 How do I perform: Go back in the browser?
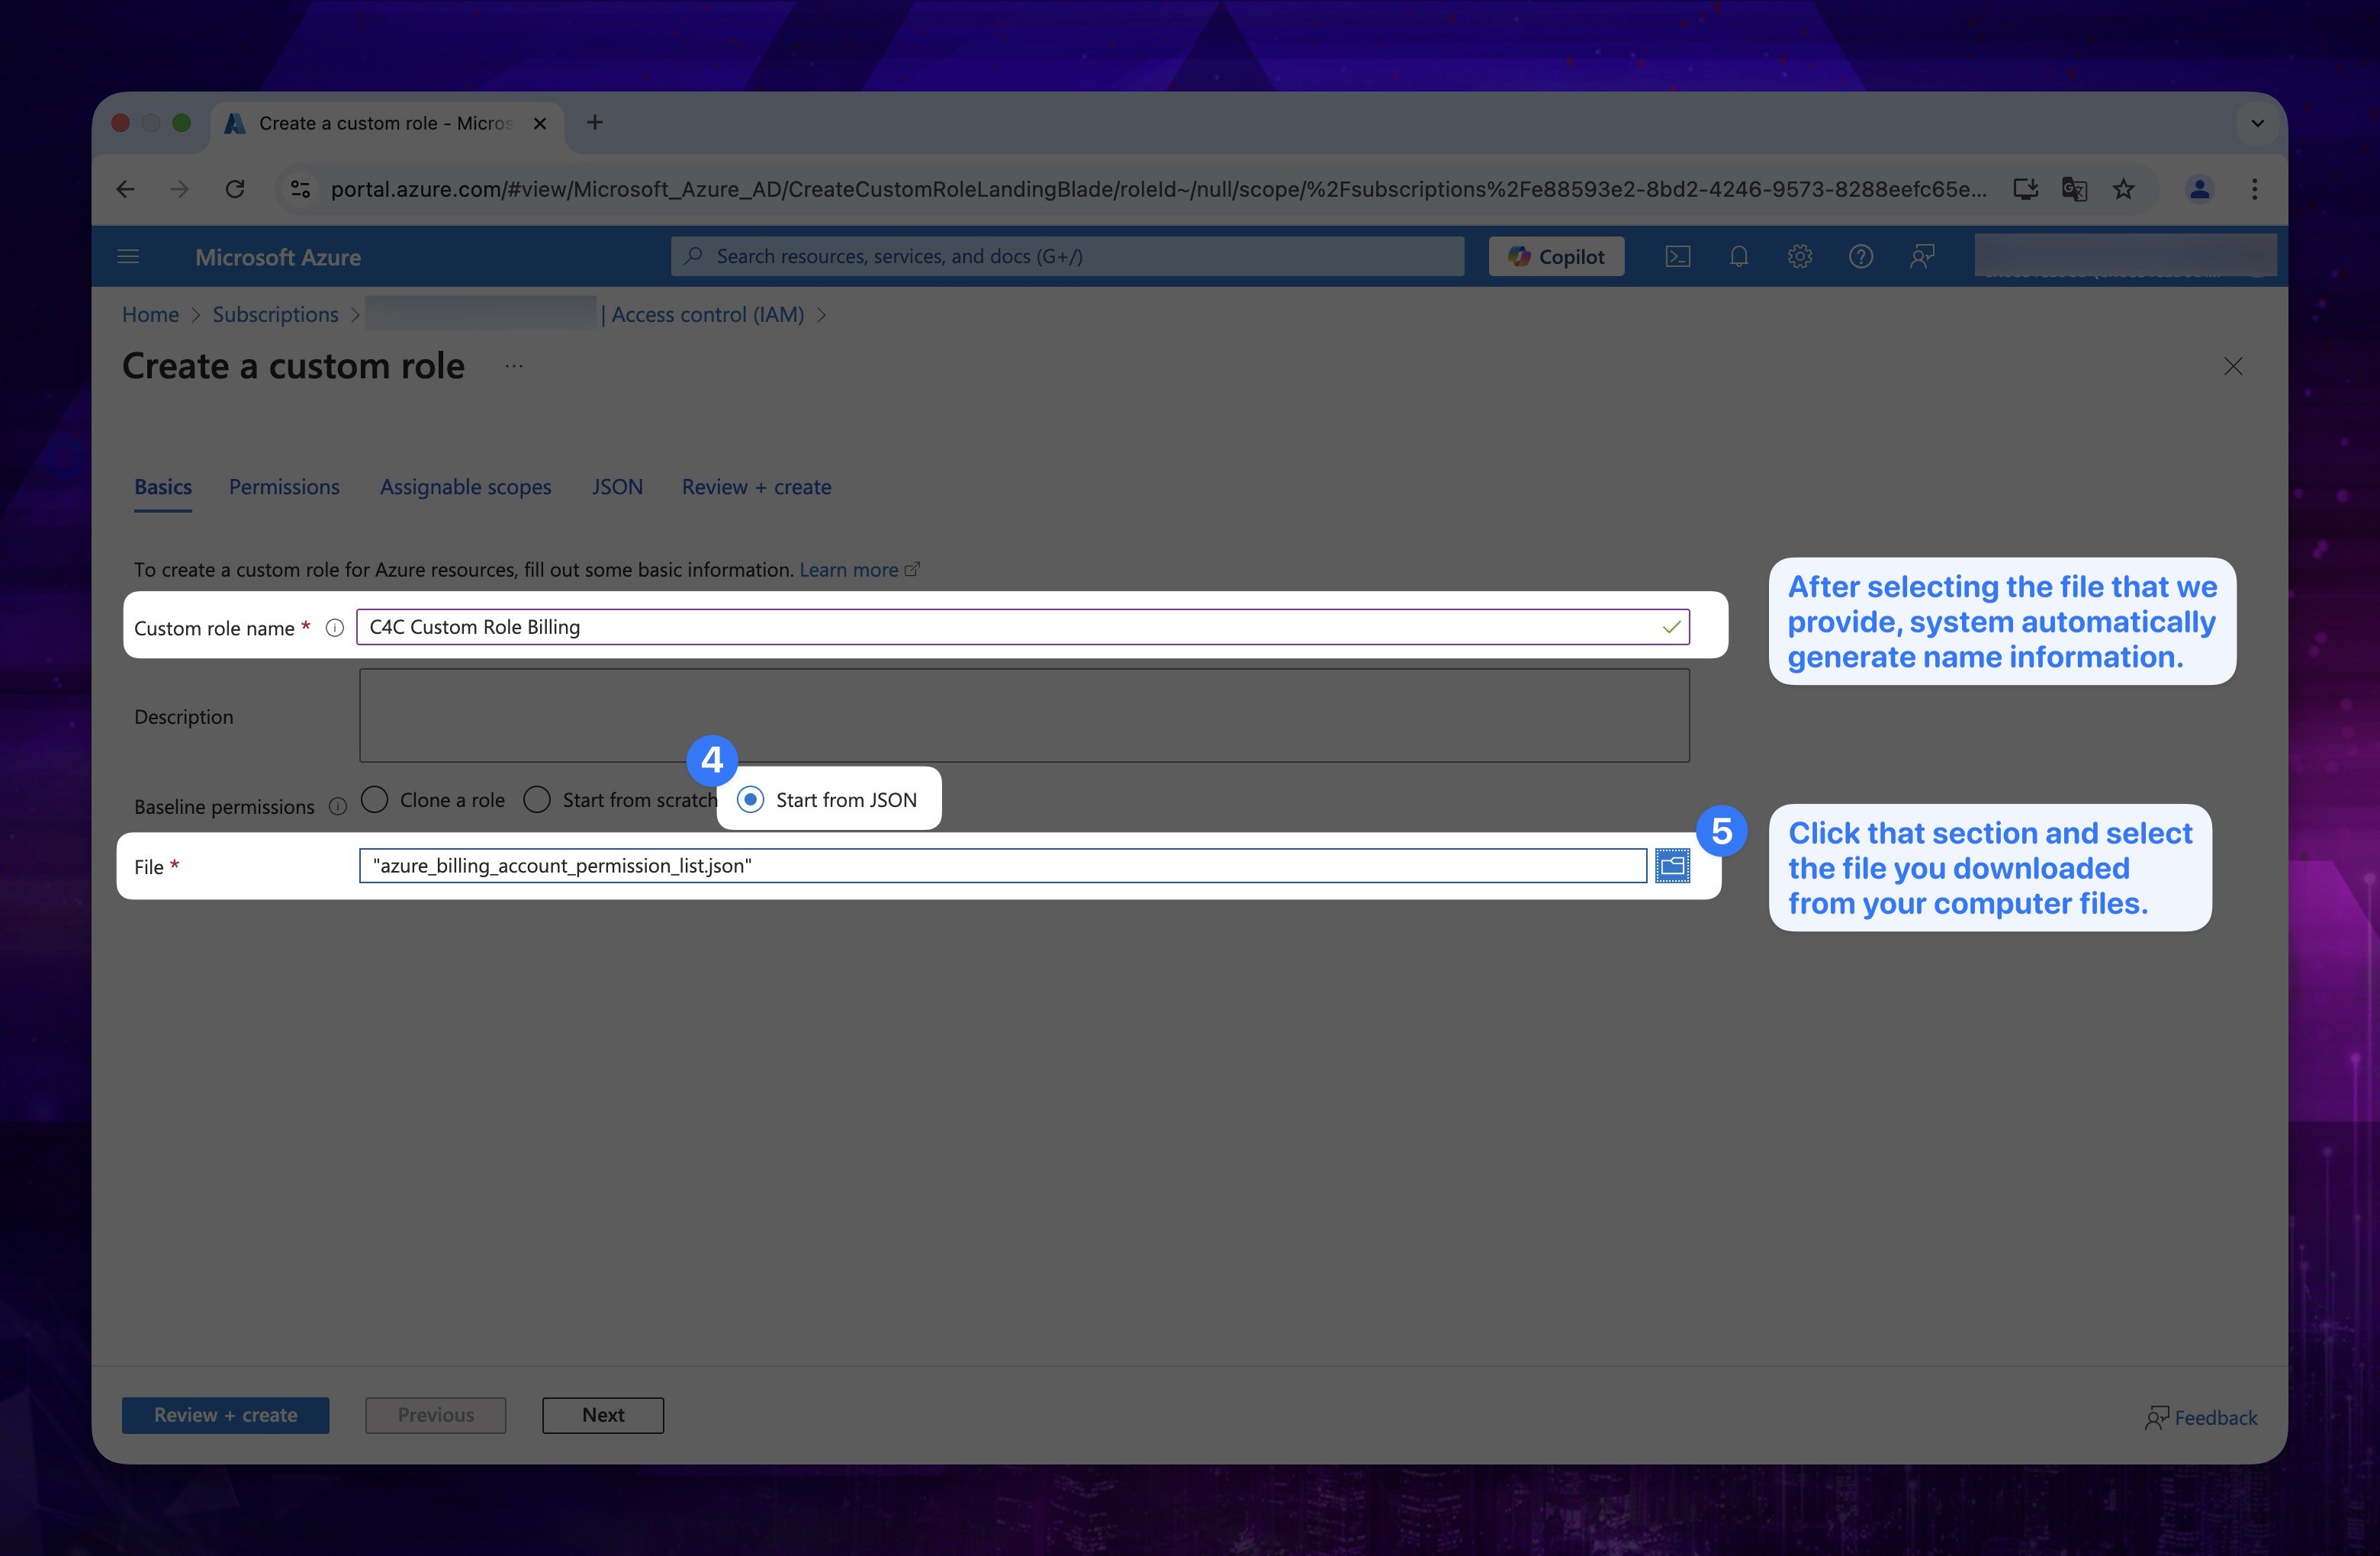tap(126, 189)
